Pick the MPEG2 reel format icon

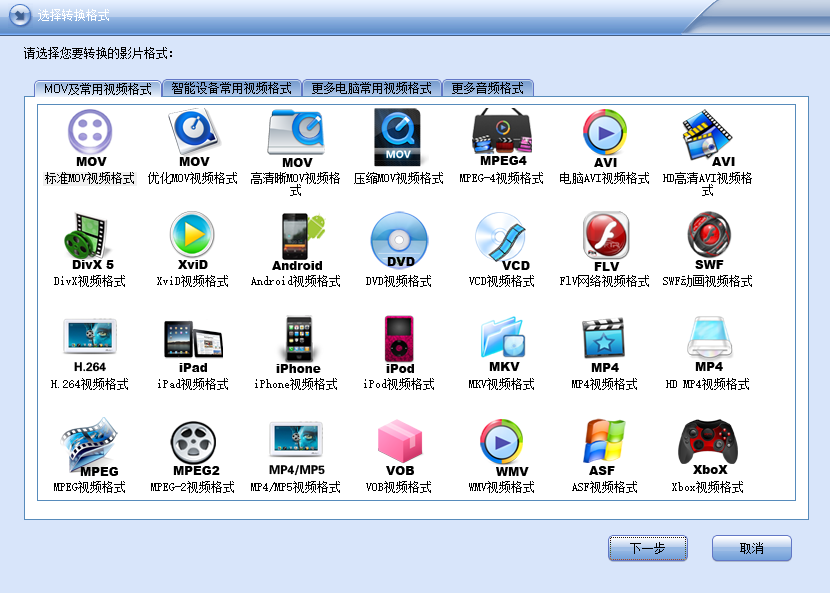point(194,448)
